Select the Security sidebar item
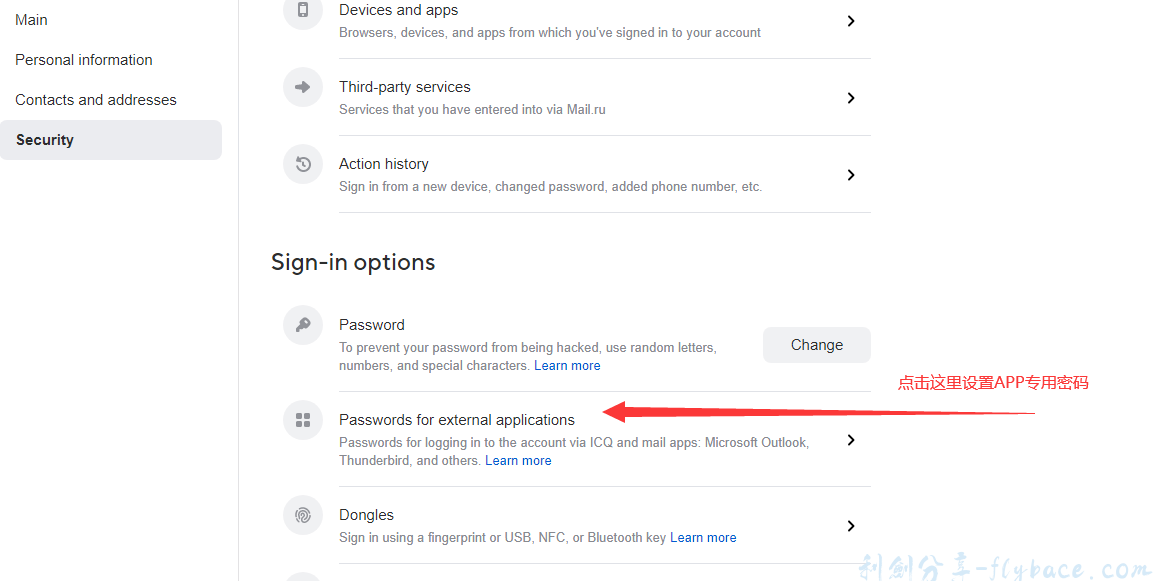This screenshot has height=581, width=1154. pyautogui.click(x=45, y=140)
